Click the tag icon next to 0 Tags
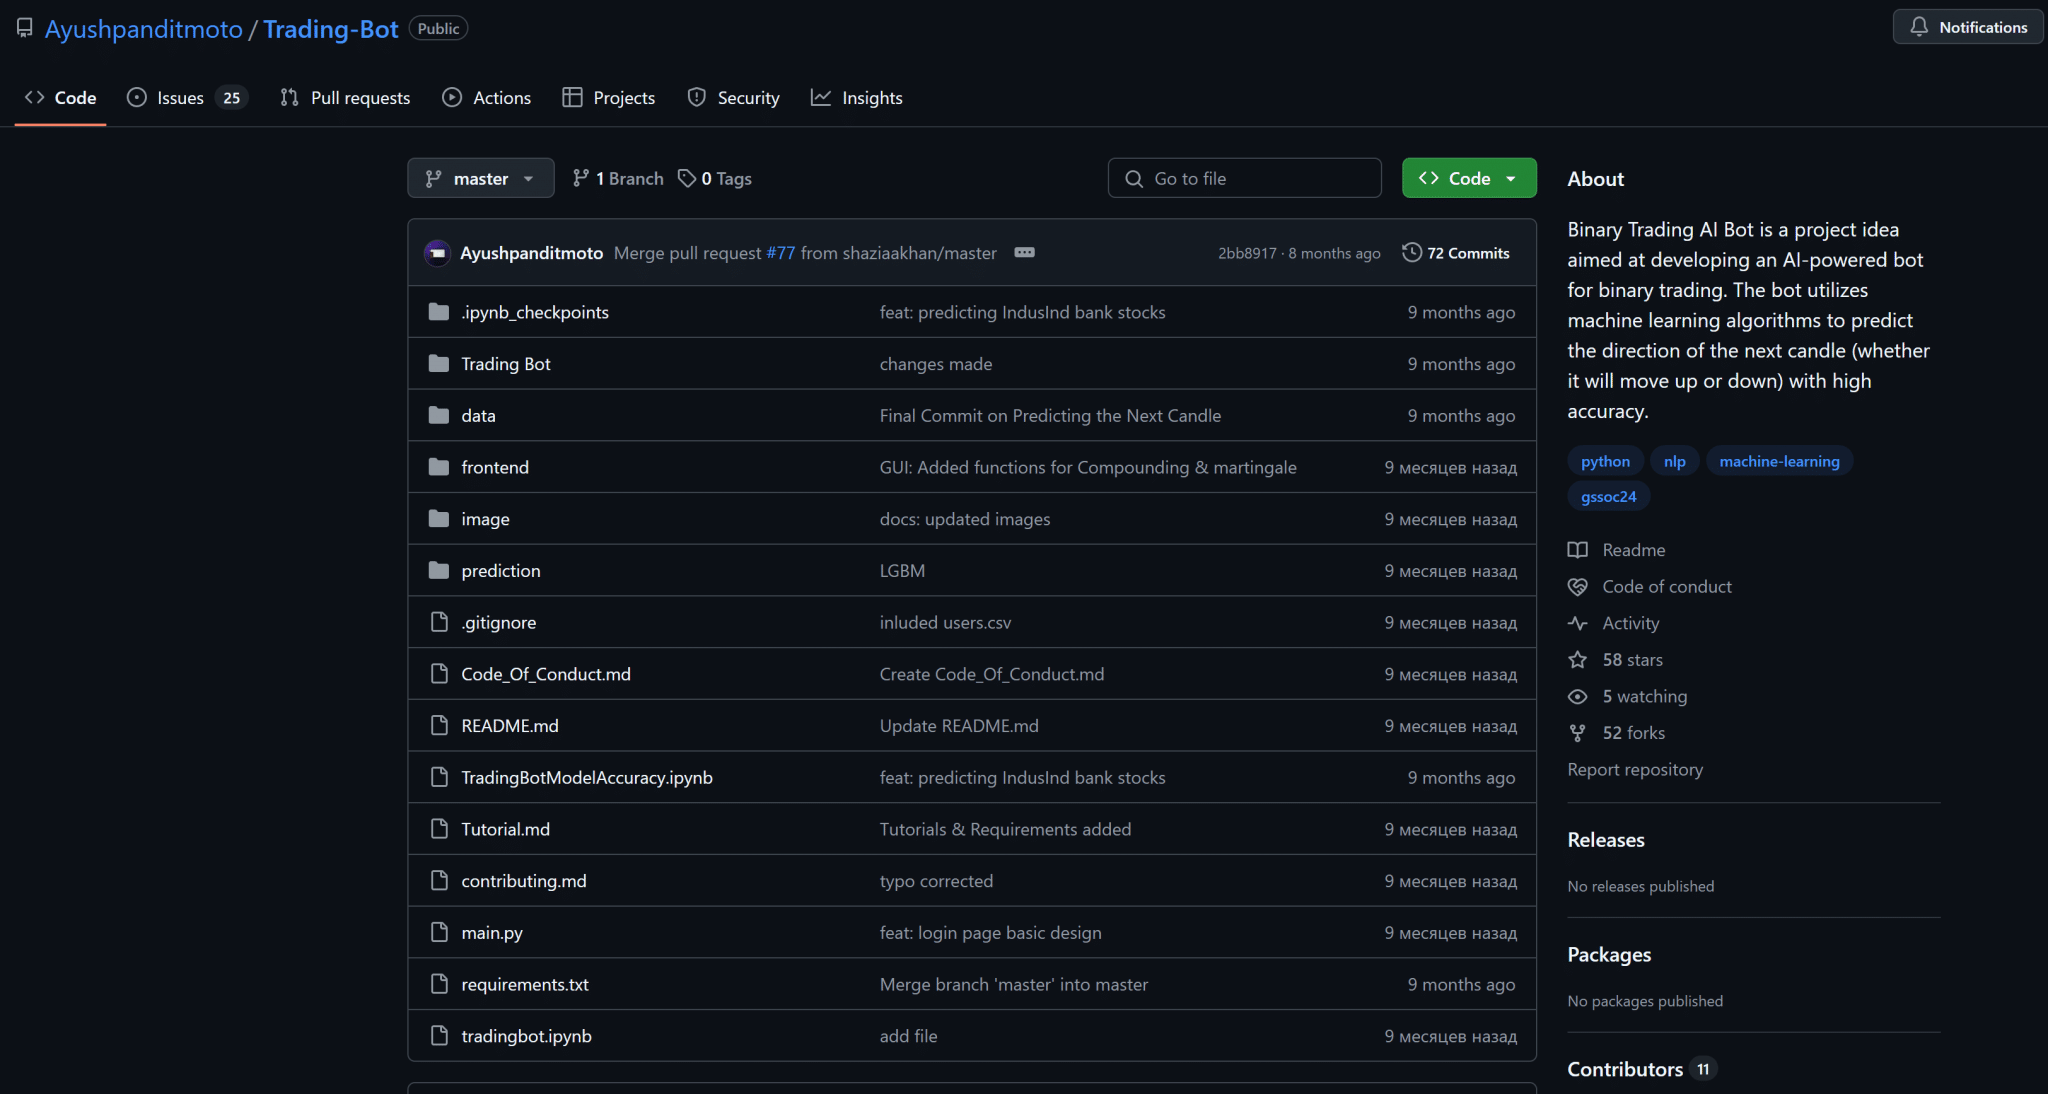2048x1094 pixels. [x=686, y=178]
